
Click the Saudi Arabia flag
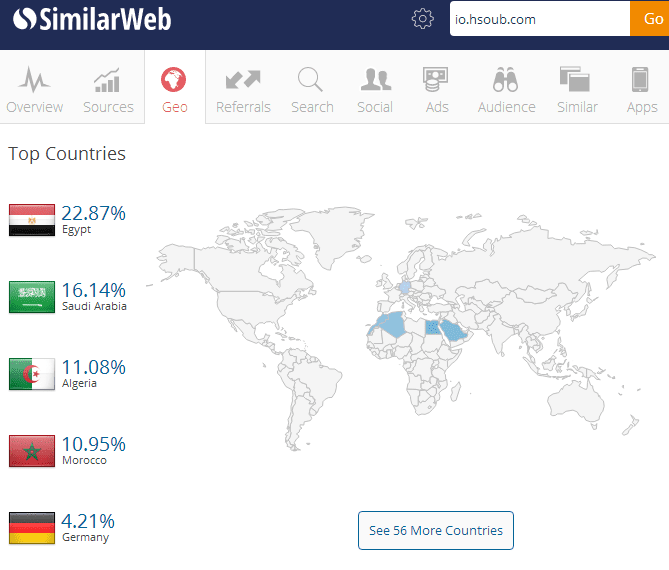(32, 297)
